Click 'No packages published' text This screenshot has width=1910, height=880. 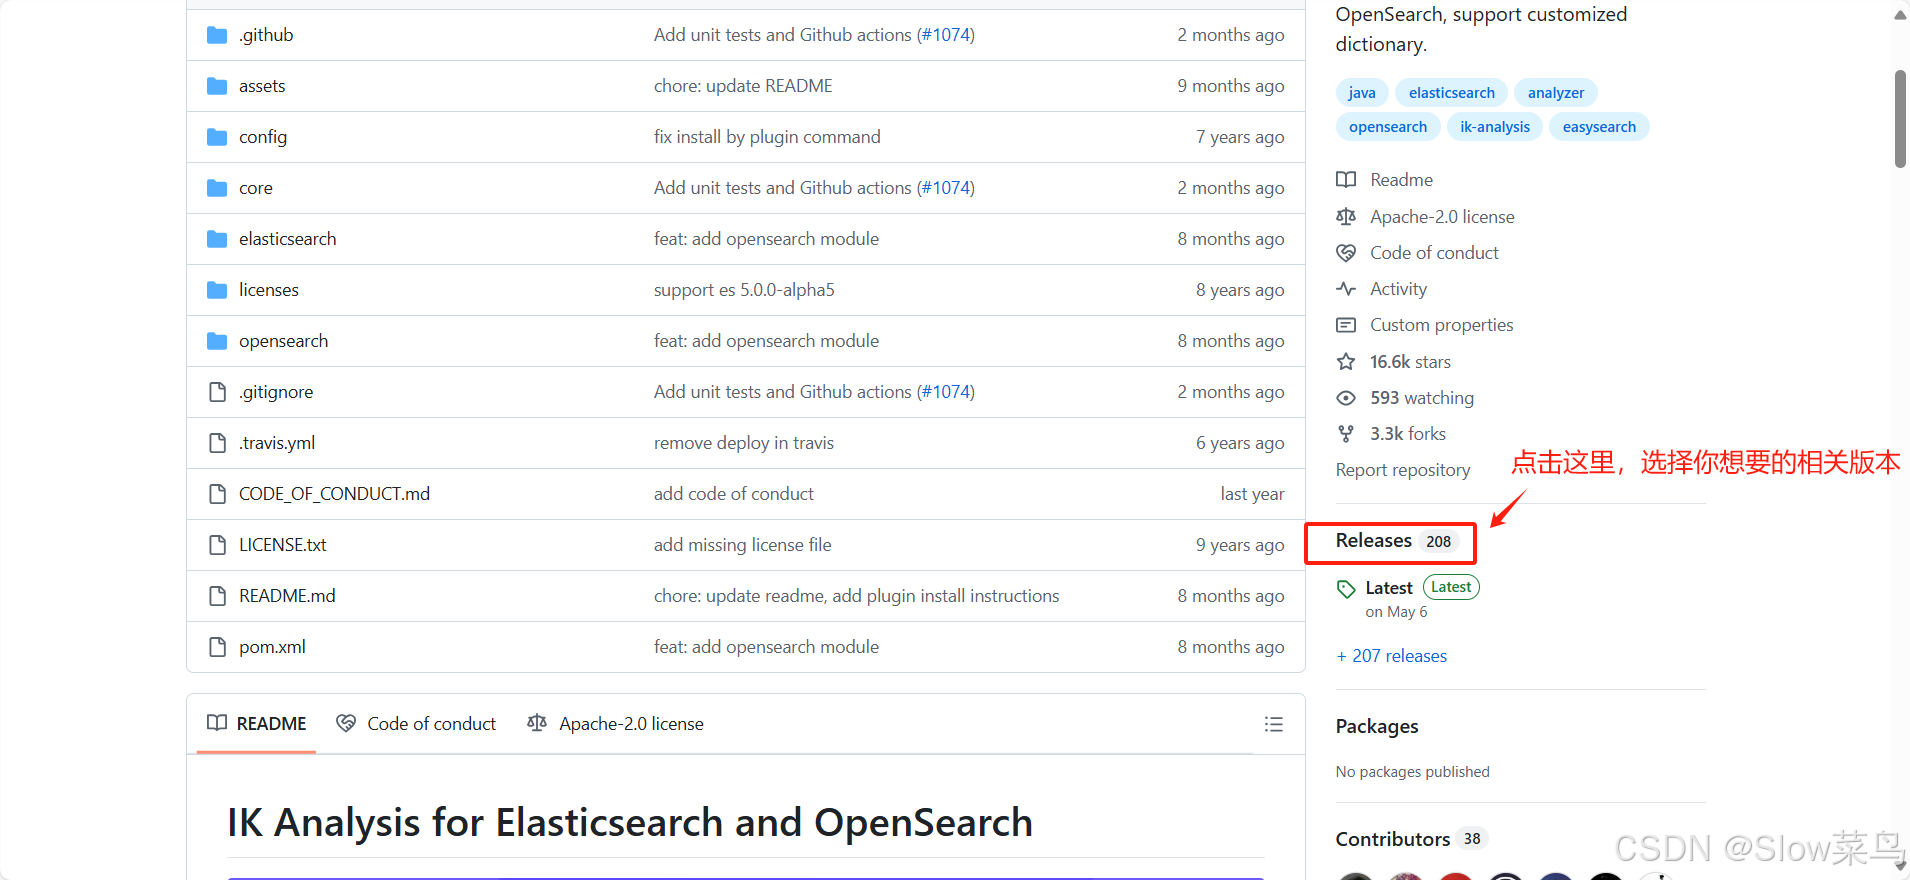coord(1412,772)
